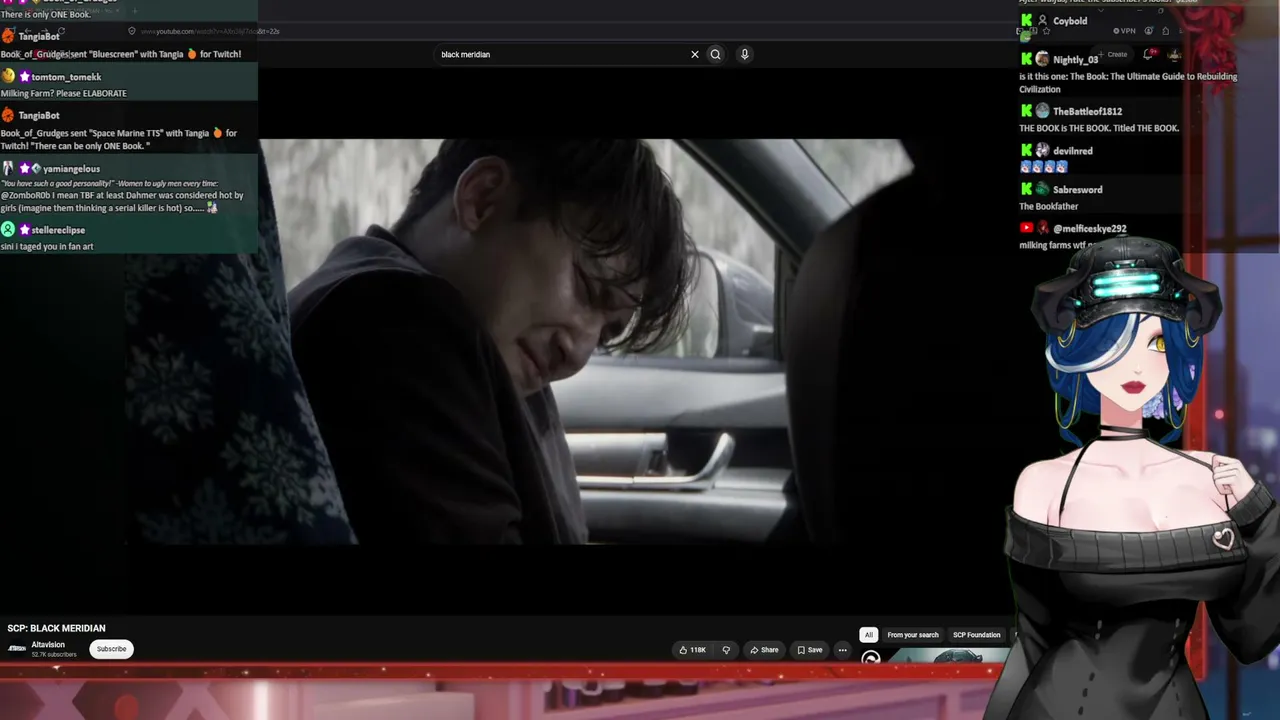Click tomtom_tomekk's subscriber star badge
Viewport: 1280px width, 720px height.
coord(24,77)
